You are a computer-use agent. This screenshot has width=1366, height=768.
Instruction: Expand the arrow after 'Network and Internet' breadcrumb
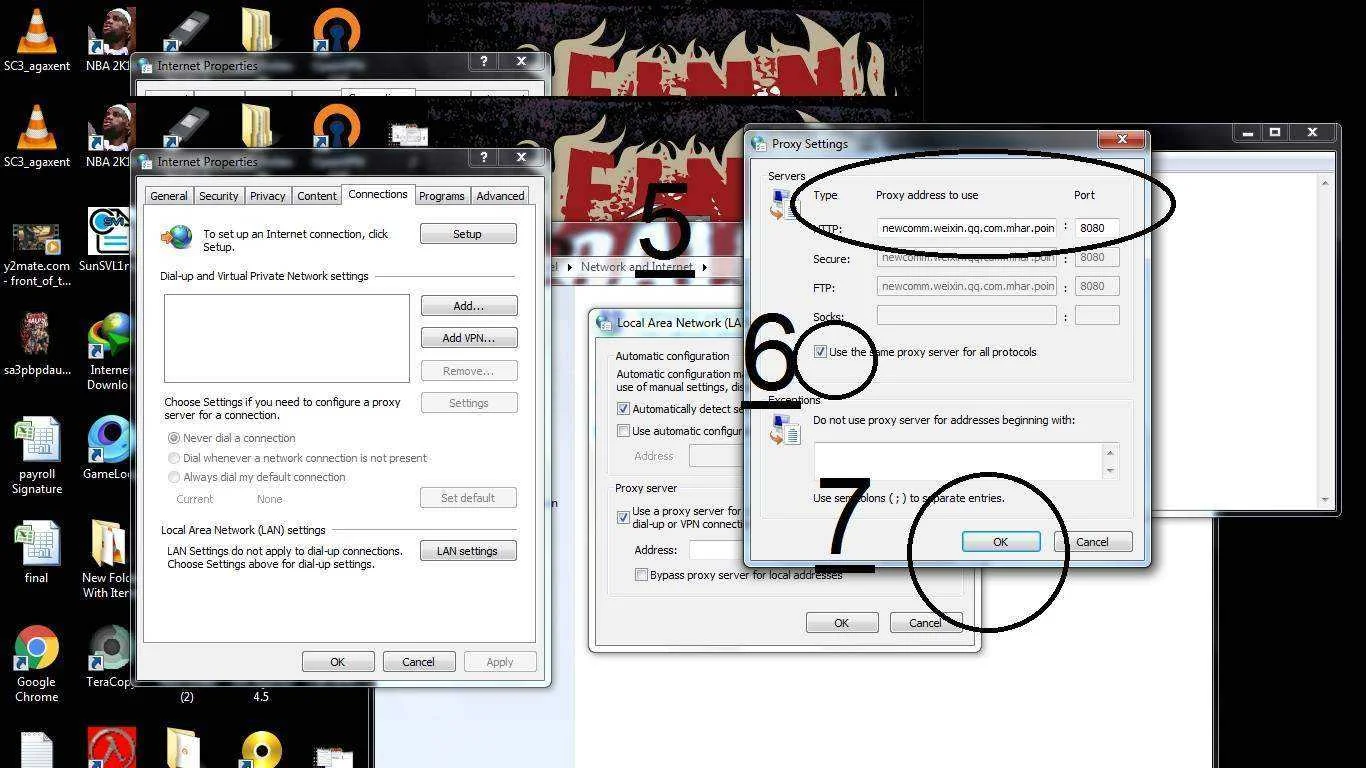(704, 267)
